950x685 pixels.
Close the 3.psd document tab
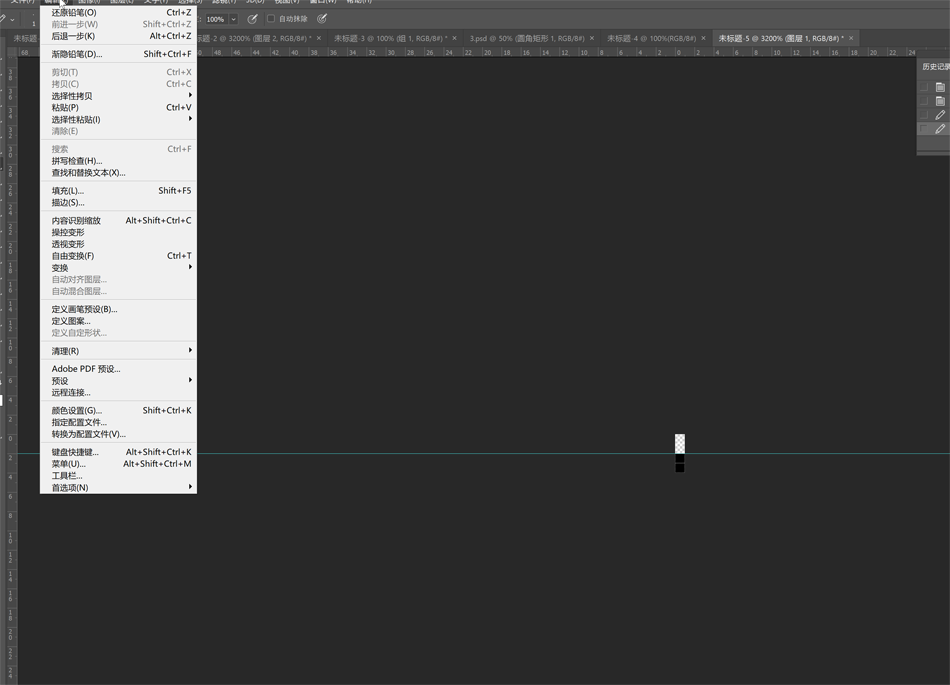click(x=592, y=38)
